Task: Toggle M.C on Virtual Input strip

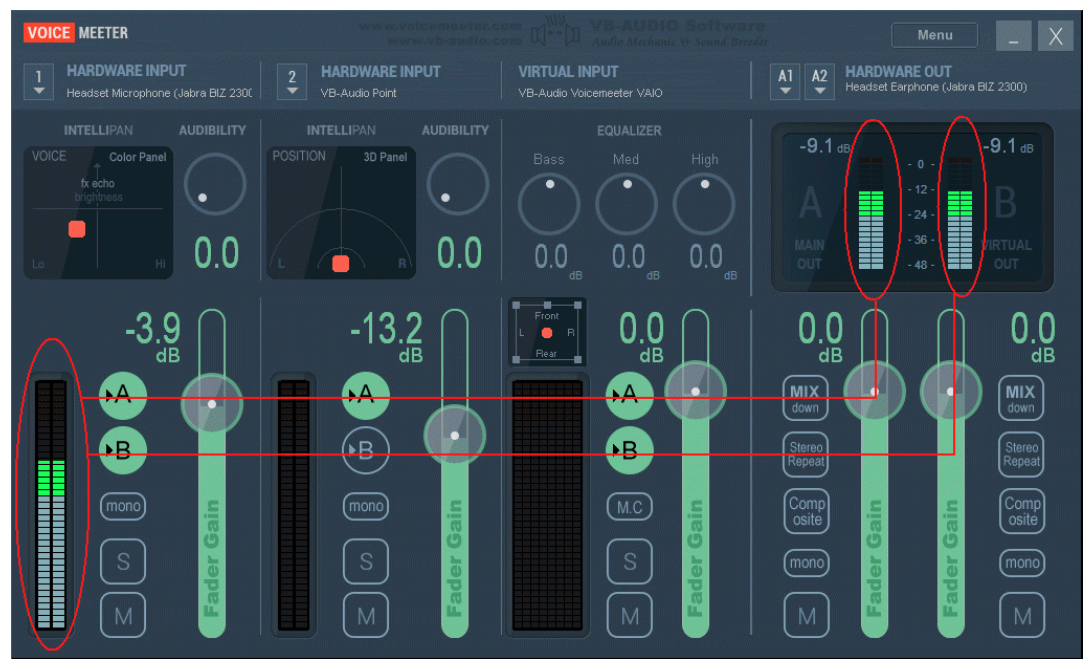Action: (x=629, y=507)
